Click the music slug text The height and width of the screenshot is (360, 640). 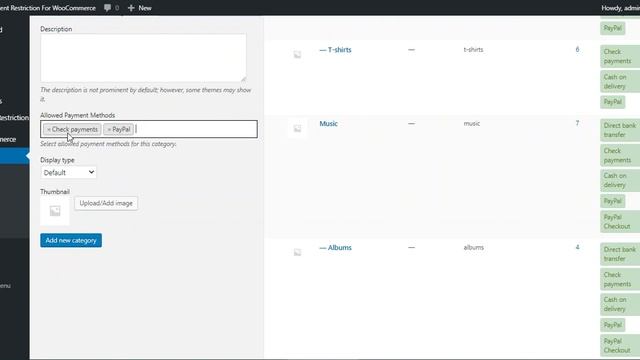[472, 123]
